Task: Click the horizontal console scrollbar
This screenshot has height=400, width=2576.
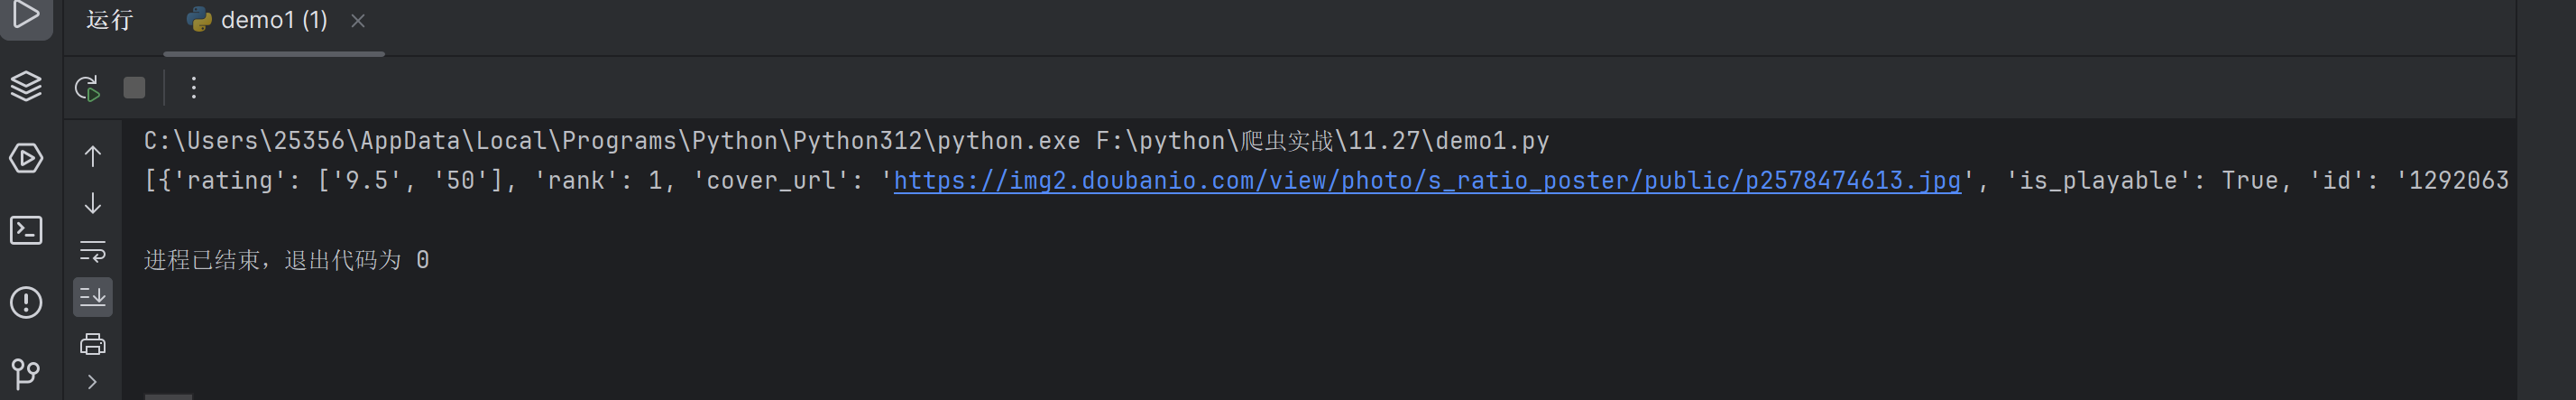Action: point(168,396)
